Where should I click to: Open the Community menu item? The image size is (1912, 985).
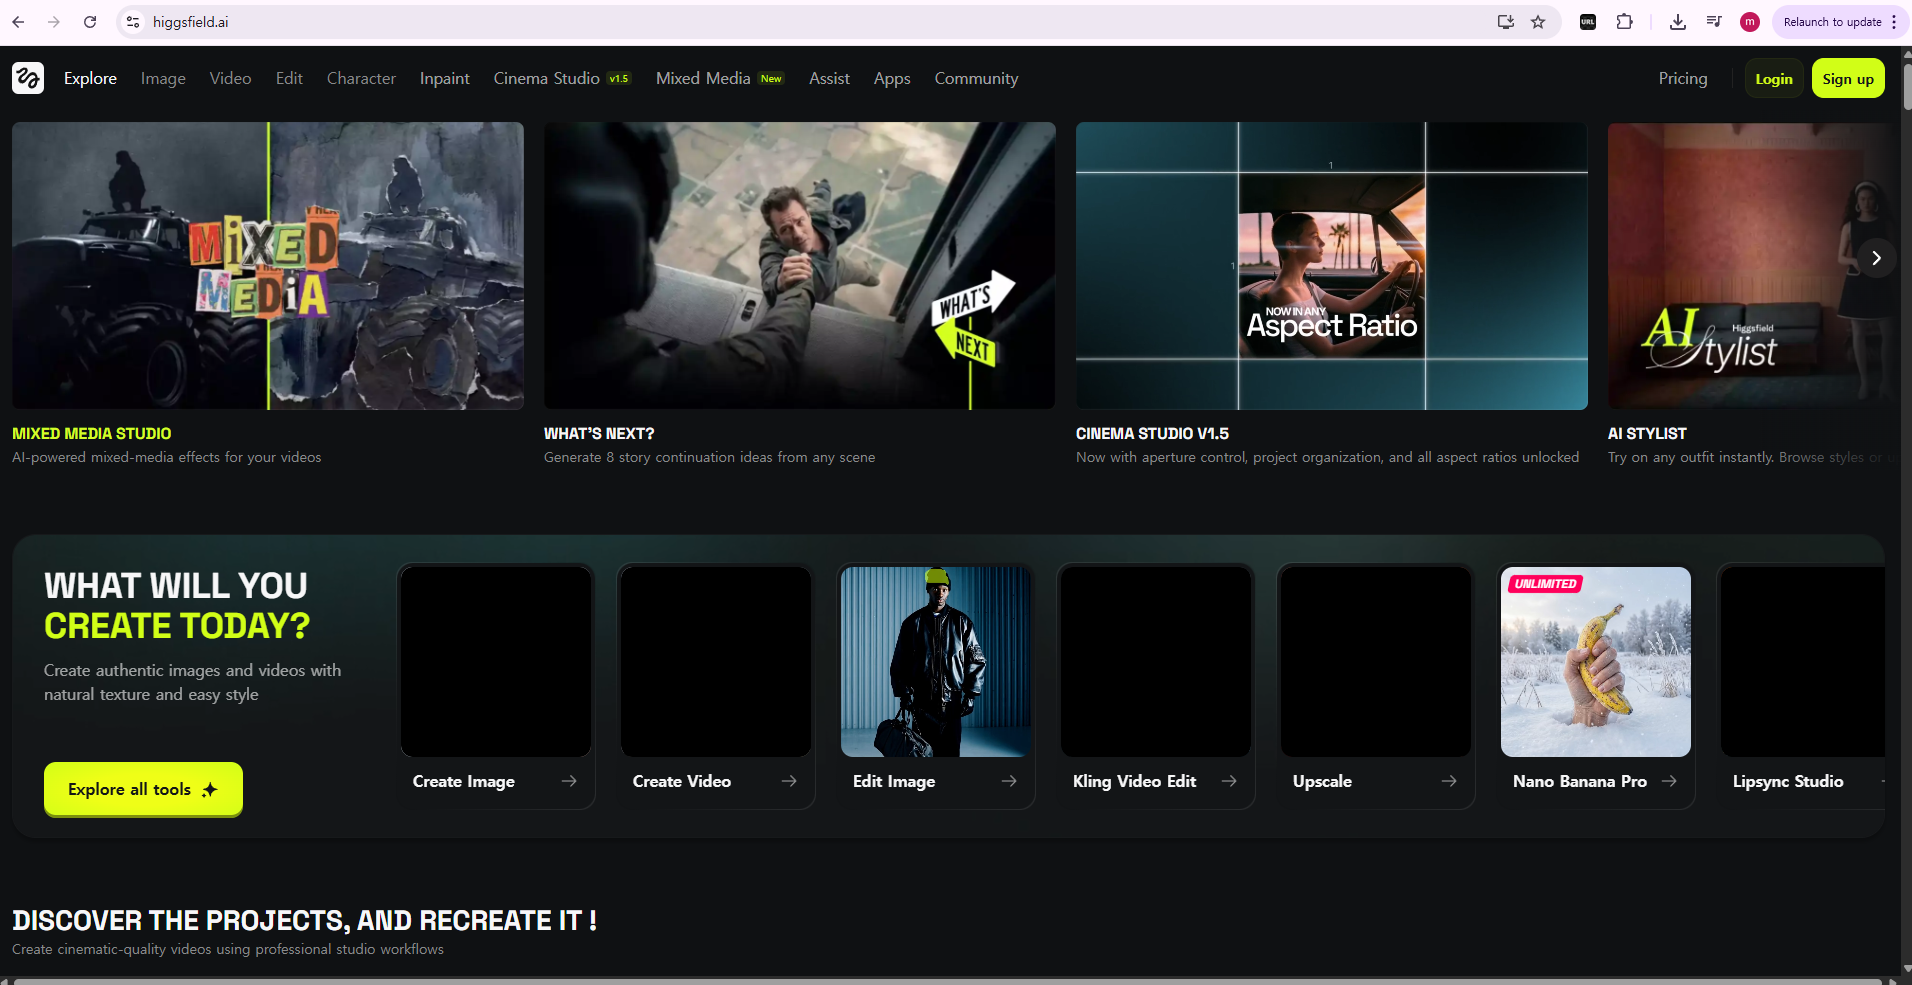tap(976, 78)
